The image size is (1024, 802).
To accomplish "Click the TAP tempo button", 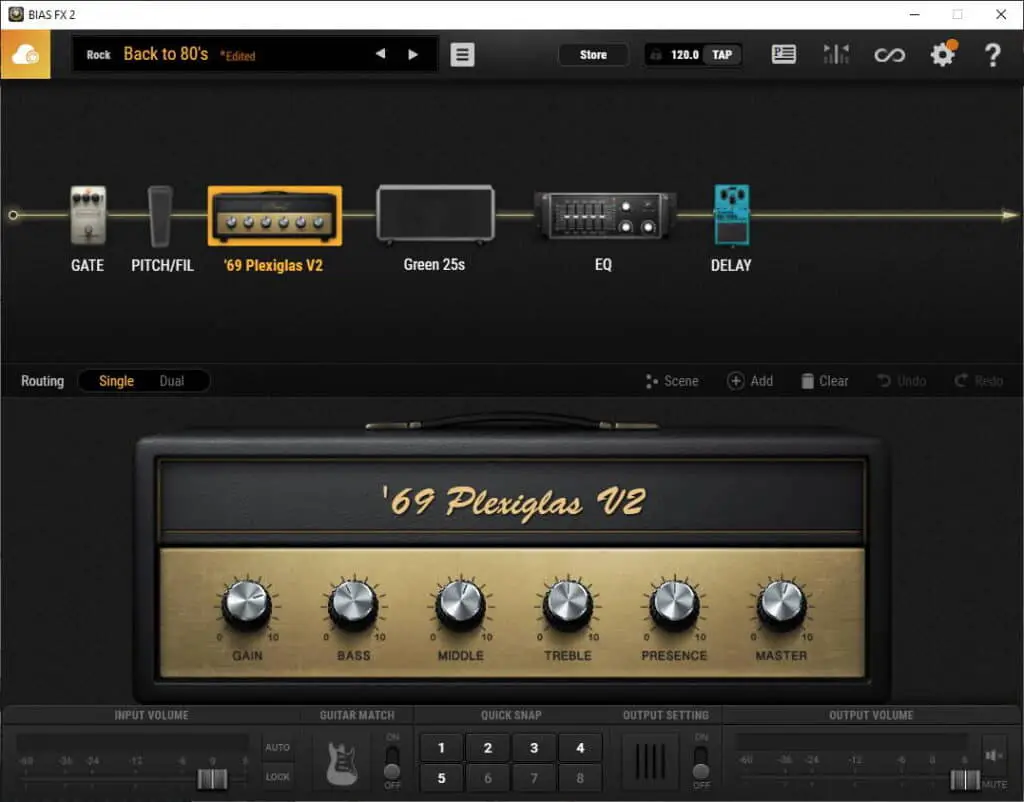I will (x=722, y=55).
